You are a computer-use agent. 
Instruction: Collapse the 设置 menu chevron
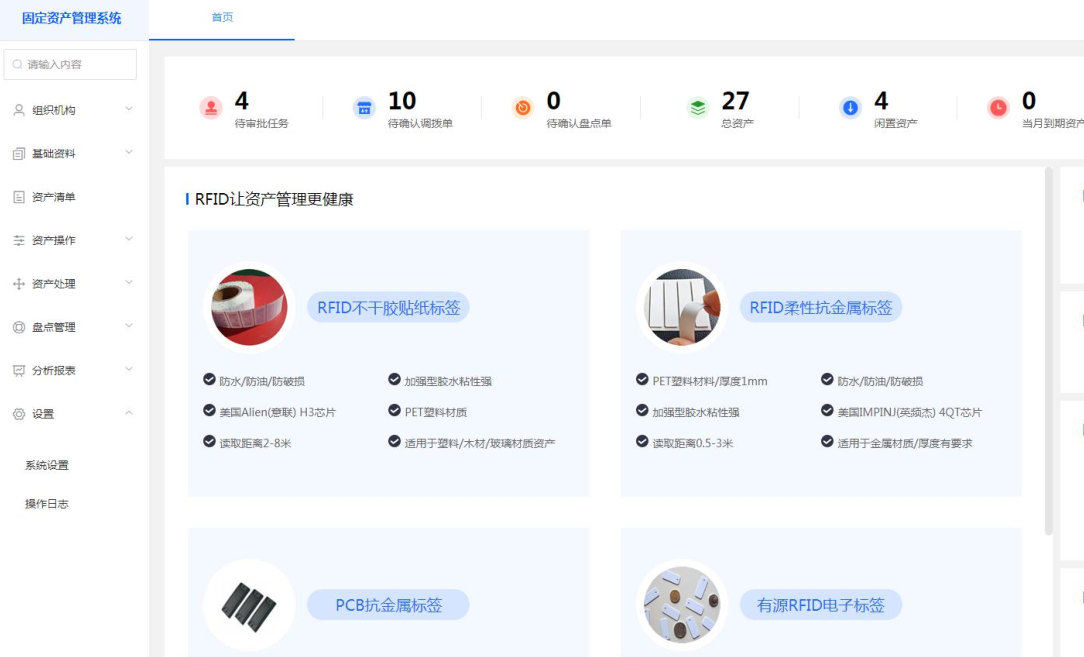click(x=129, y=414)
